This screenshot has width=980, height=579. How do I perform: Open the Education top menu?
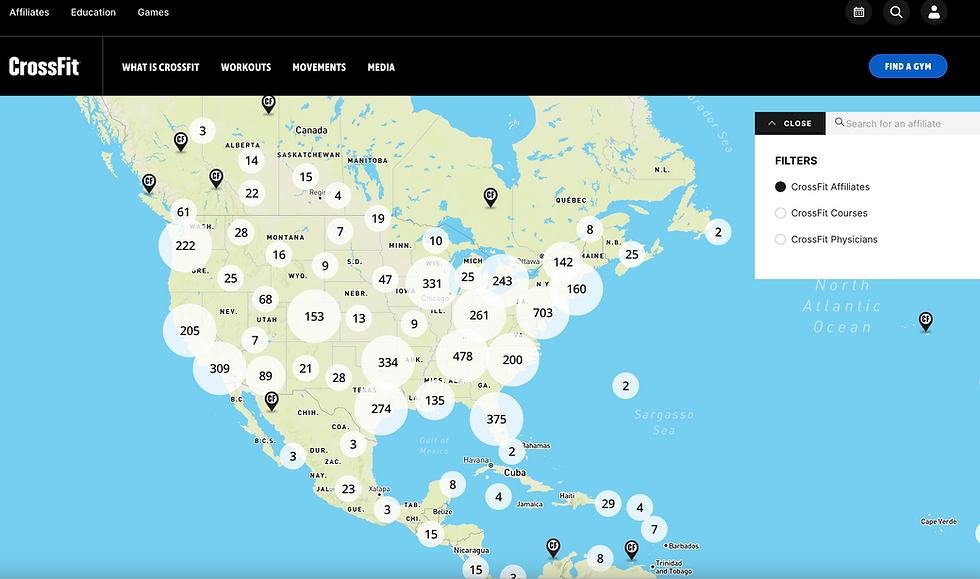click(x=93, y=12)
